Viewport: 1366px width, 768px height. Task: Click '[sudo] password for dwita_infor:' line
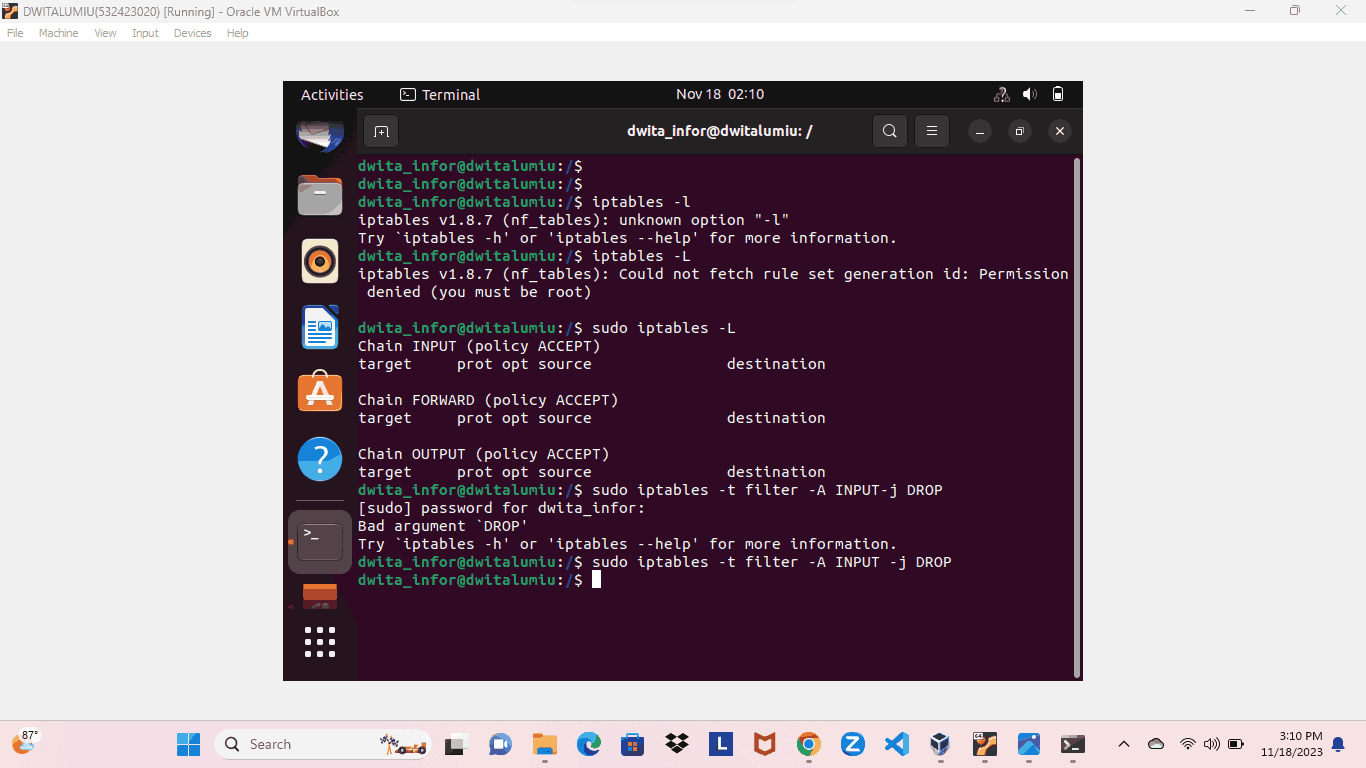[x=502, y=508]
